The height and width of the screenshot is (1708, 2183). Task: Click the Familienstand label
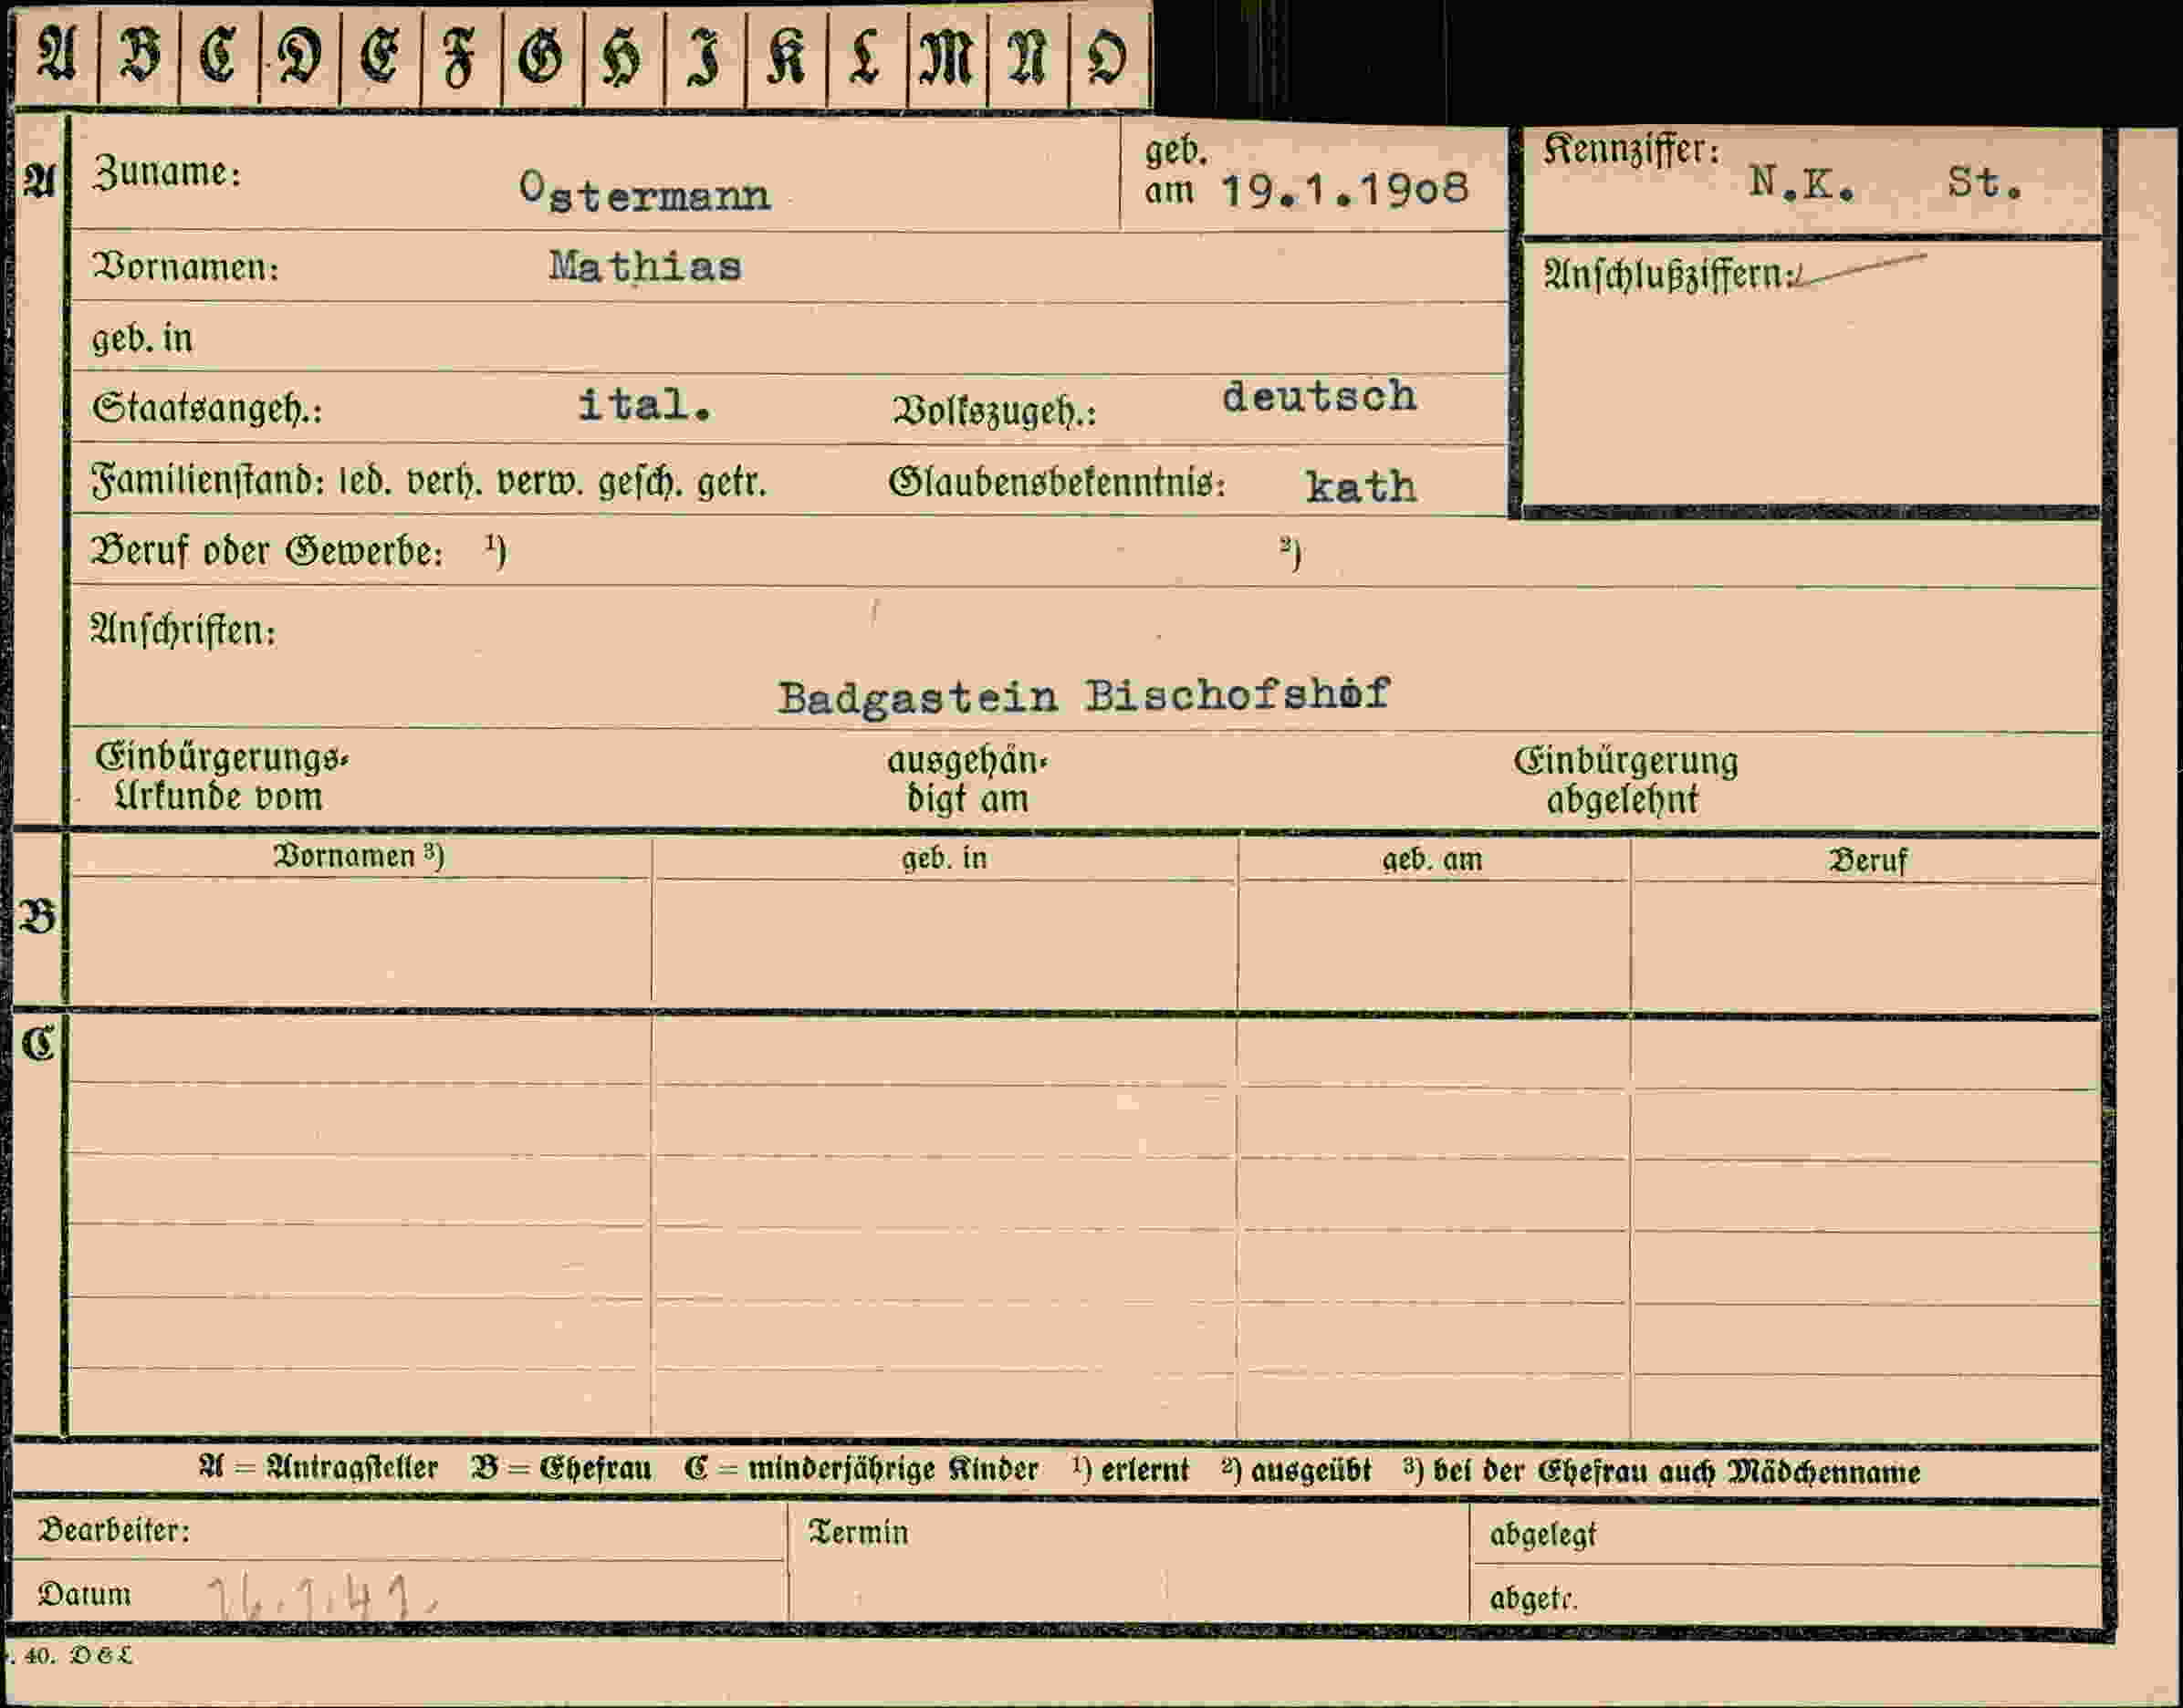click(x=207, y=481)
